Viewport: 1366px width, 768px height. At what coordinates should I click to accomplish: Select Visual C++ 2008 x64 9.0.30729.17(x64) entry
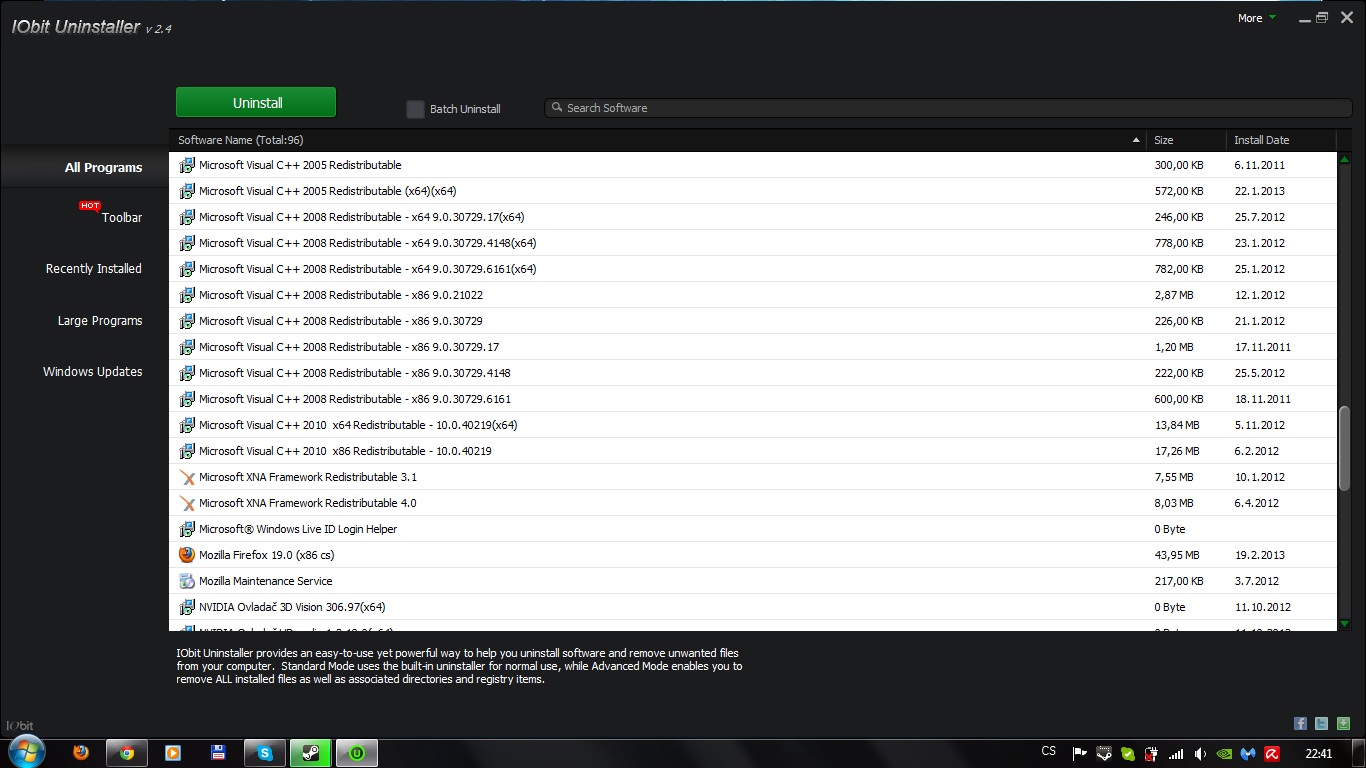pos(753,217)
